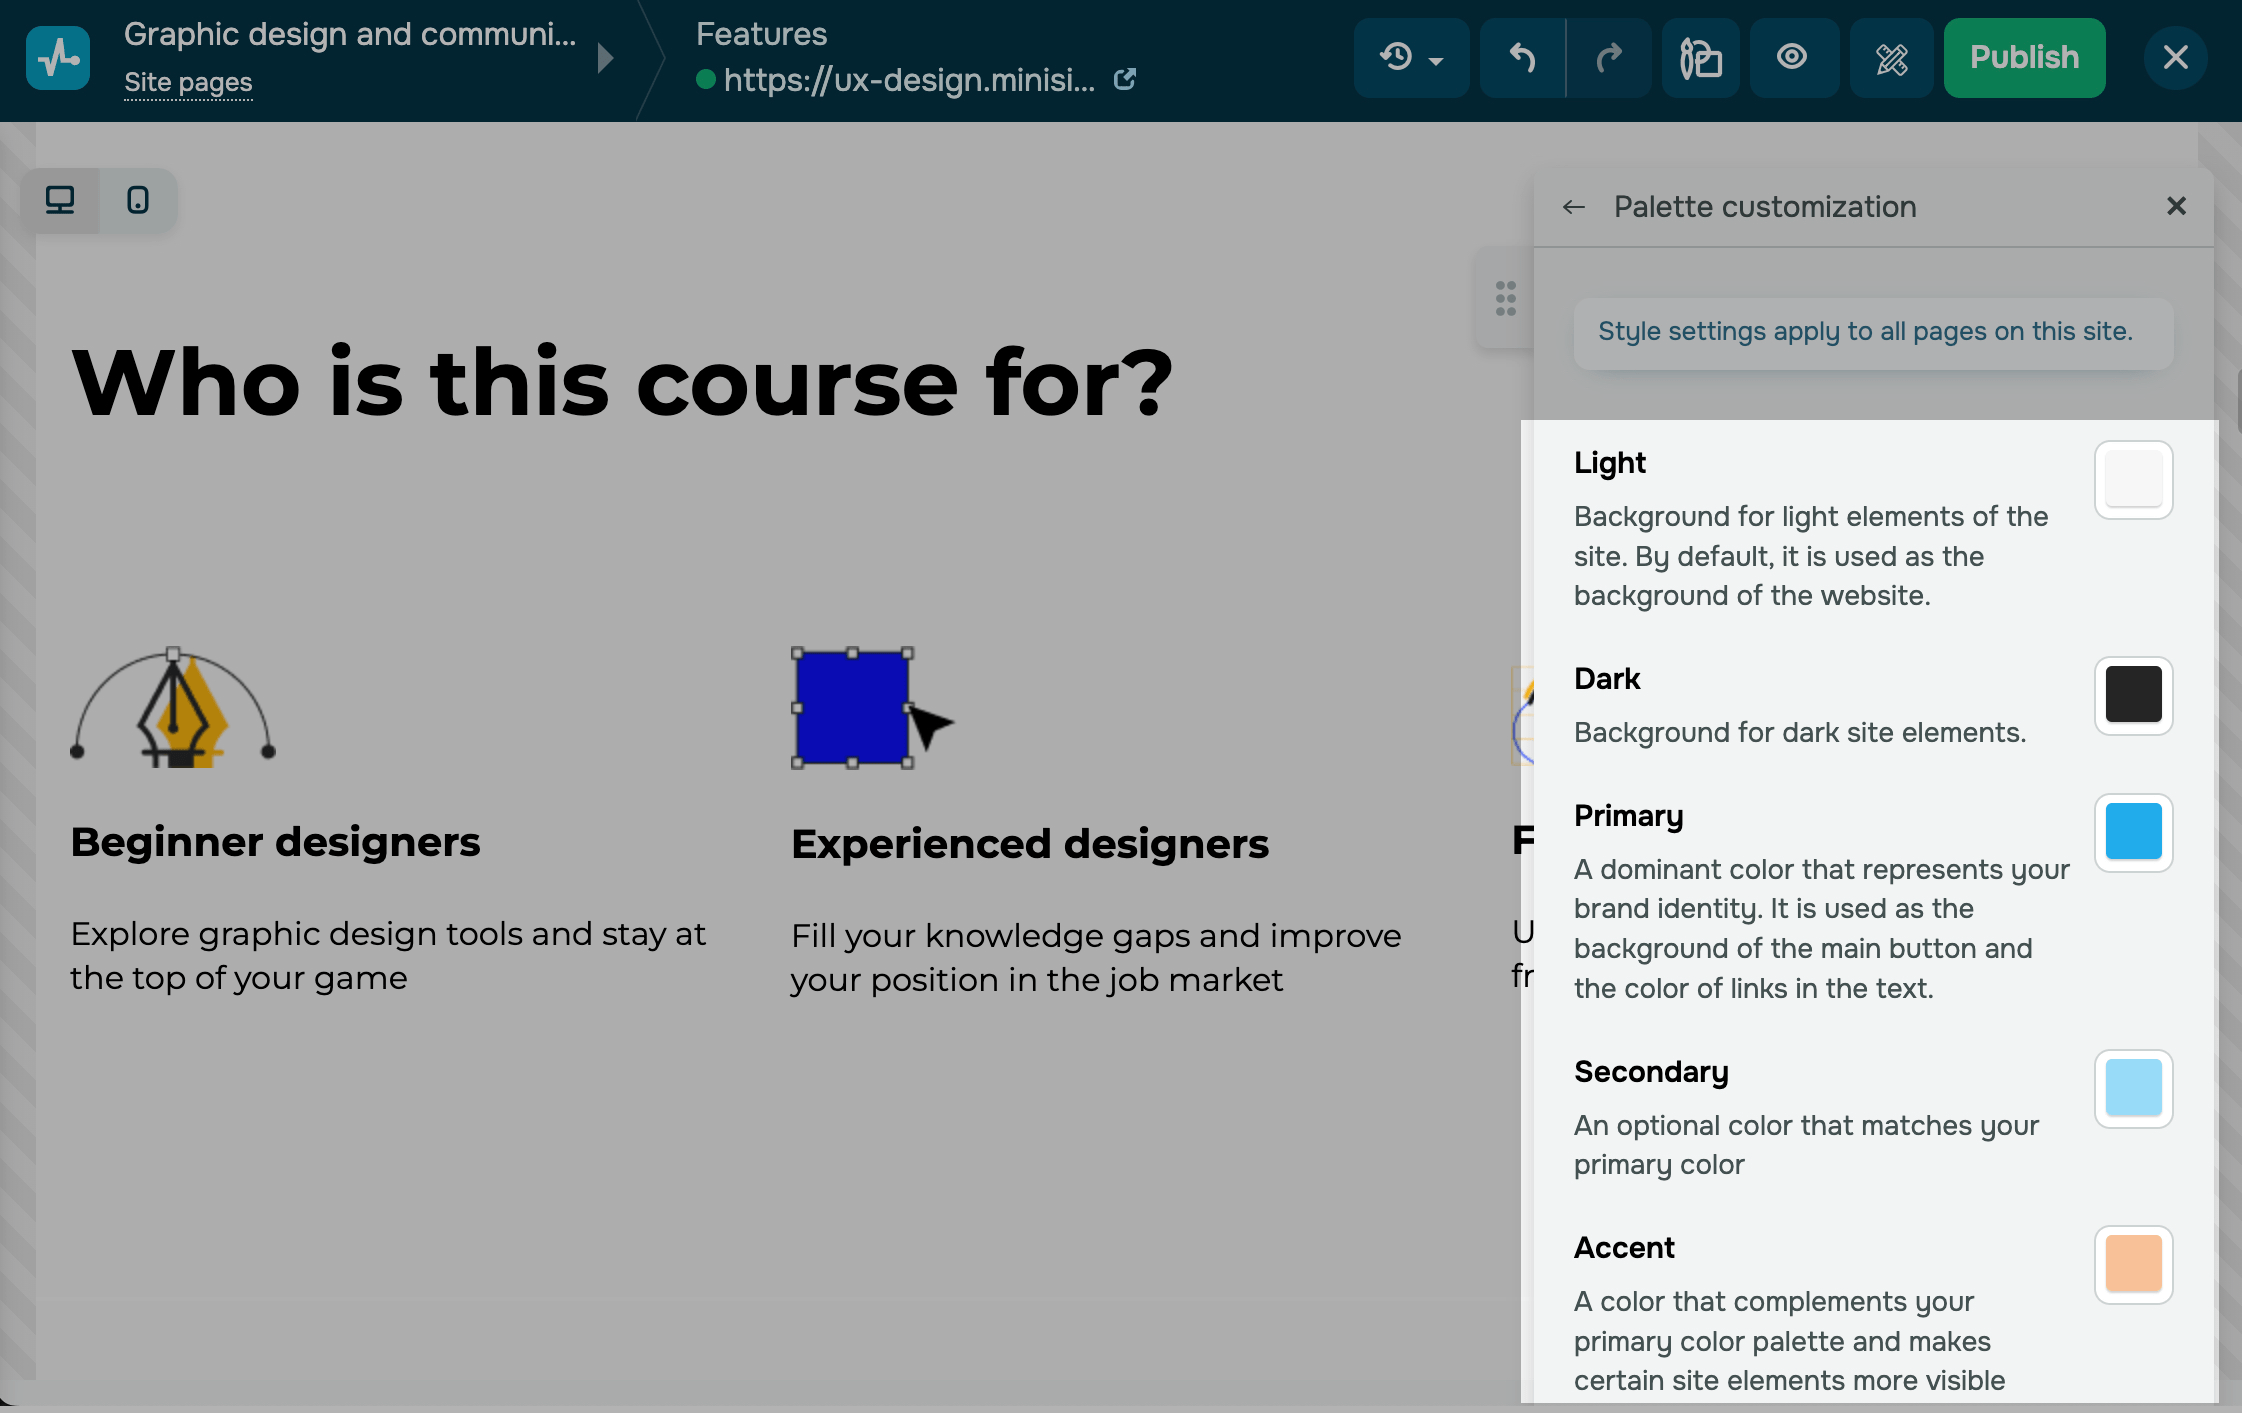
Task: Open the version history dropdown
Action: point(1411,58)
